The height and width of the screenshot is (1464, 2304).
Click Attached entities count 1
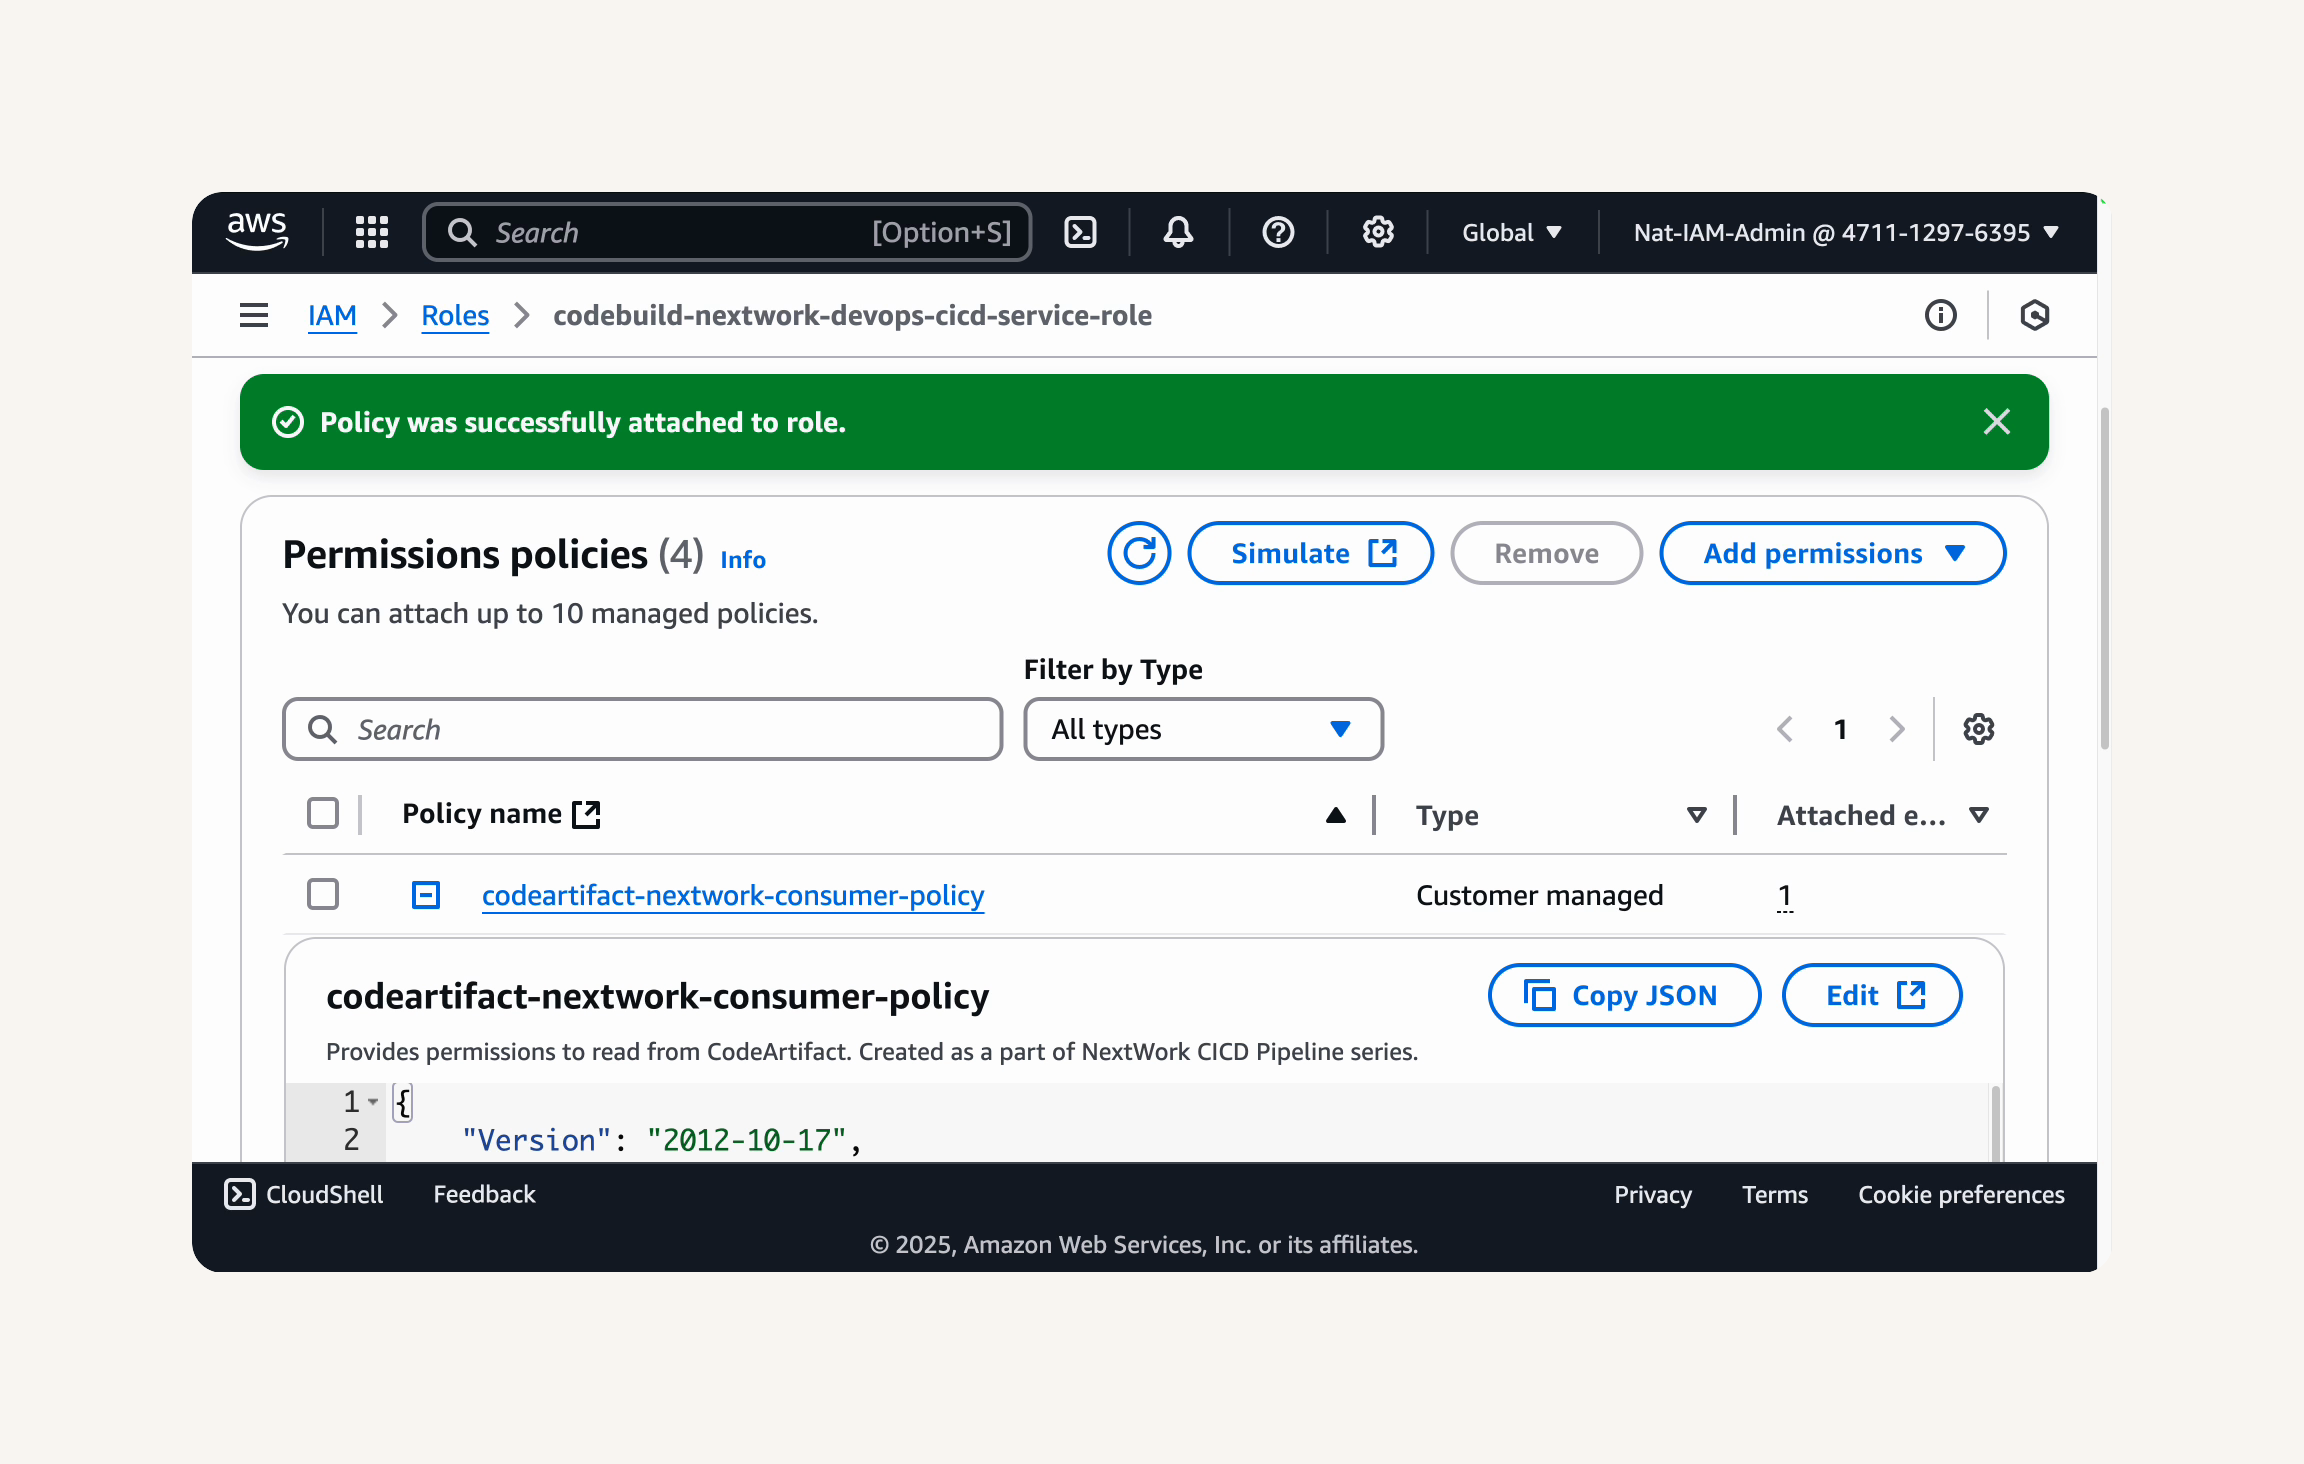[x=1785, y=895]
